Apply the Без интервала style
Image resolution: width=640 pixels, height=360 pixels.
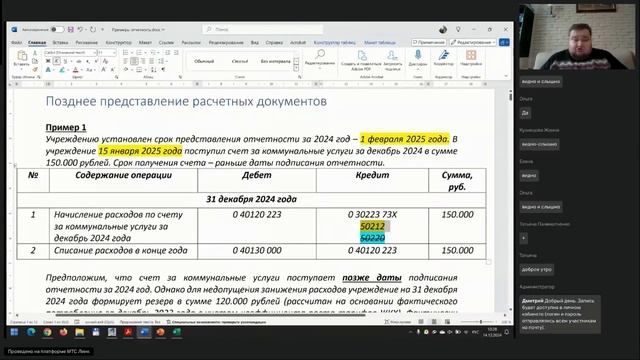(x=275, y=61)
